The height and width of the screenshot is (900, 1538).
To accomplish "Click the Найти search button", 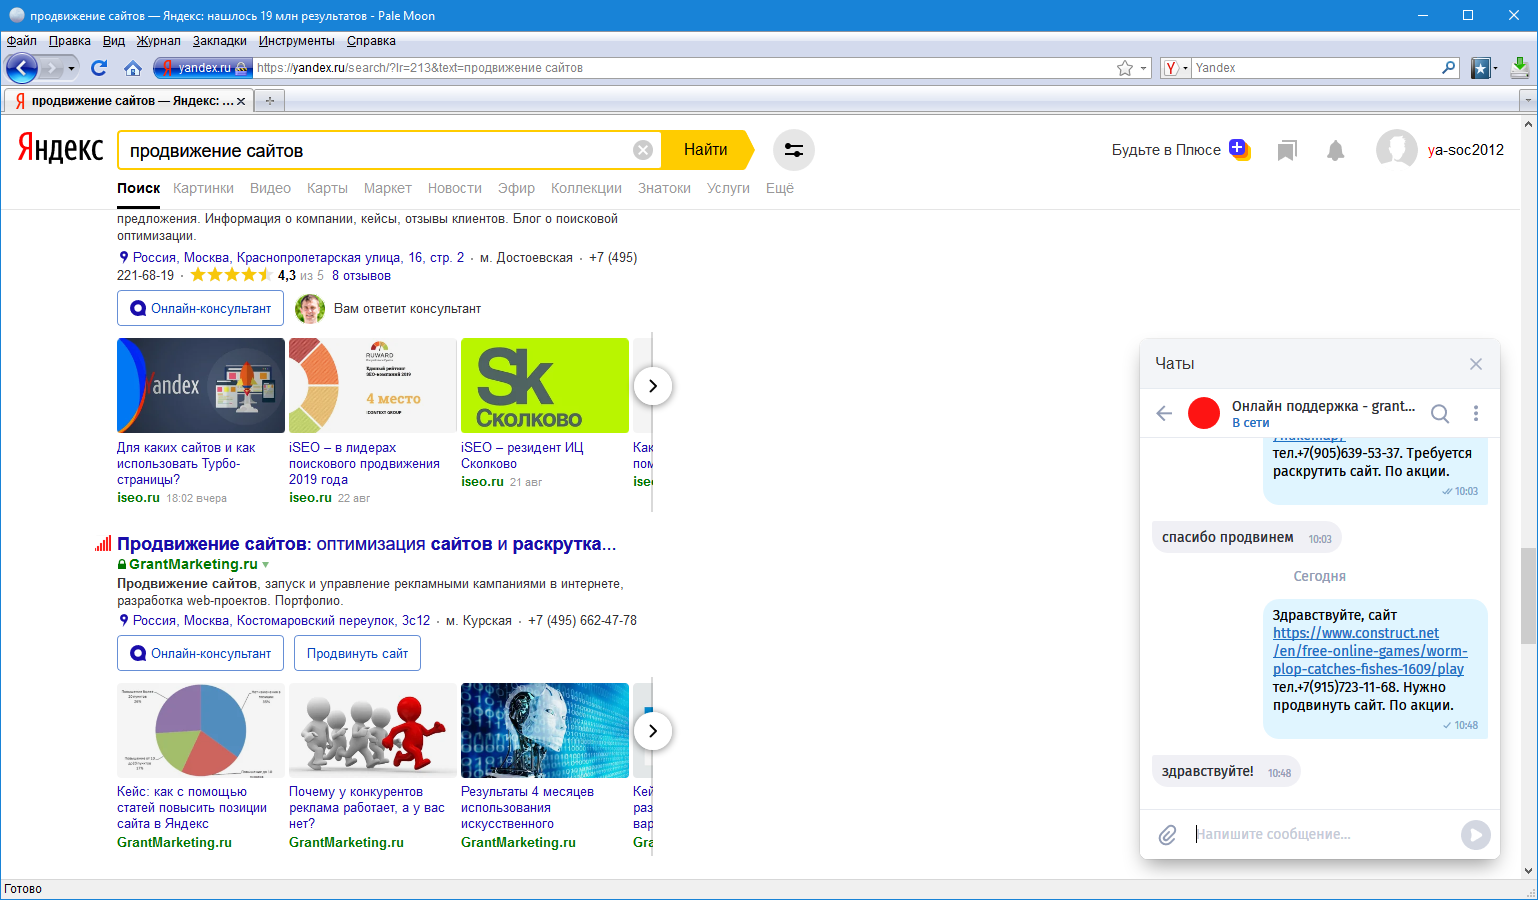I will (x=706, y=150).
